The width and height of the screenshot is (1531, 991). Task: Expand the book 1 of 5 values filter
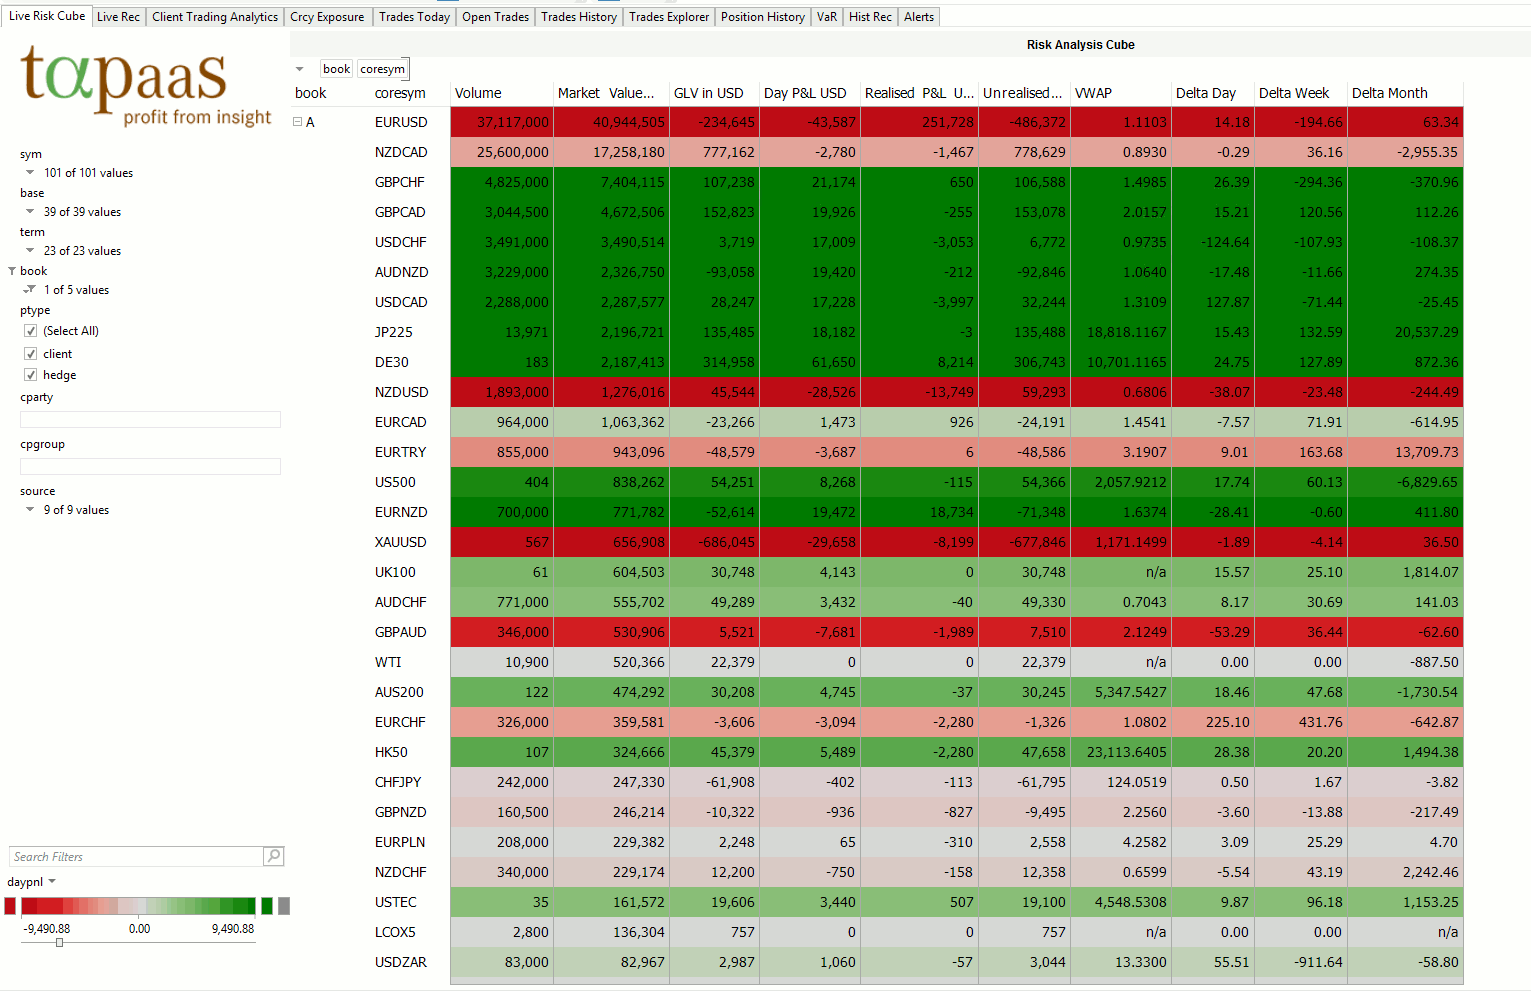pyautogui.click(x=30, y=290)
